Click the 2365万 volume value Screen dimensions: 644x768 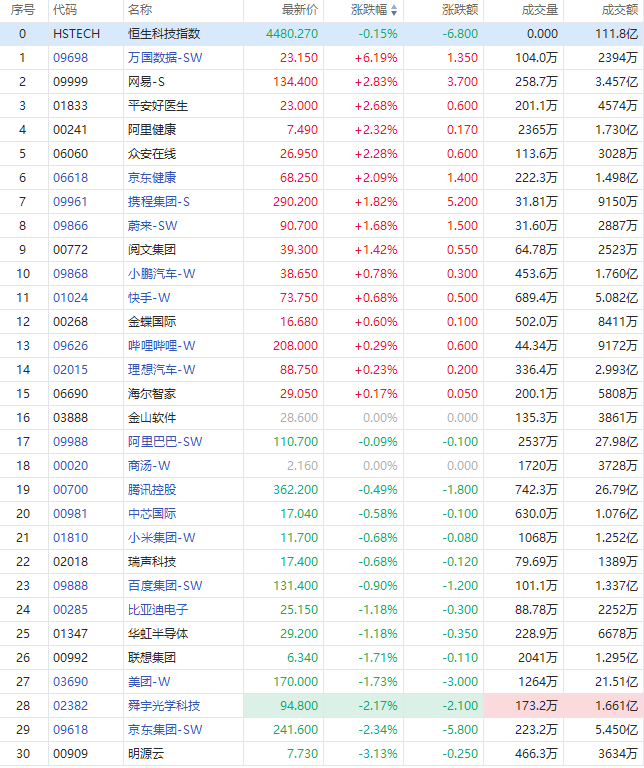[x=538, y=130]
